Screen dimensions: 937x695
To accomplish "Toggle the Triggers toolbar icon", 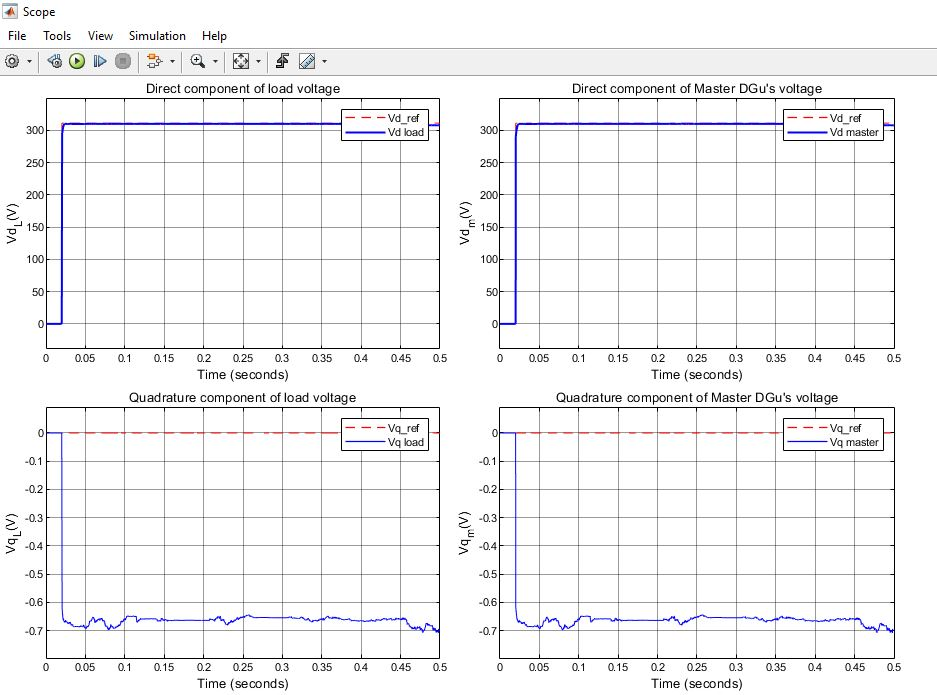I will click(x=282, y=61).
